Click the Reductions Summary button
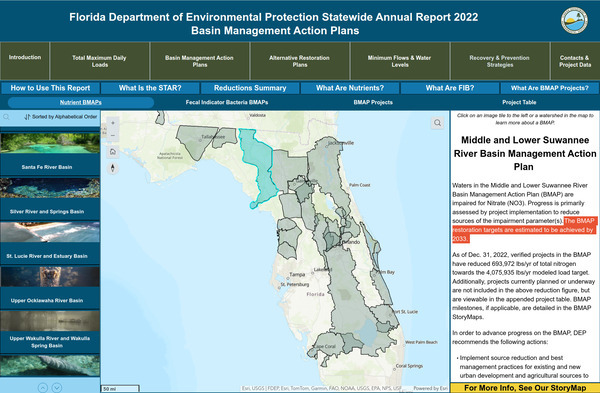The image size is (600, 393). [x=250, y=88]
